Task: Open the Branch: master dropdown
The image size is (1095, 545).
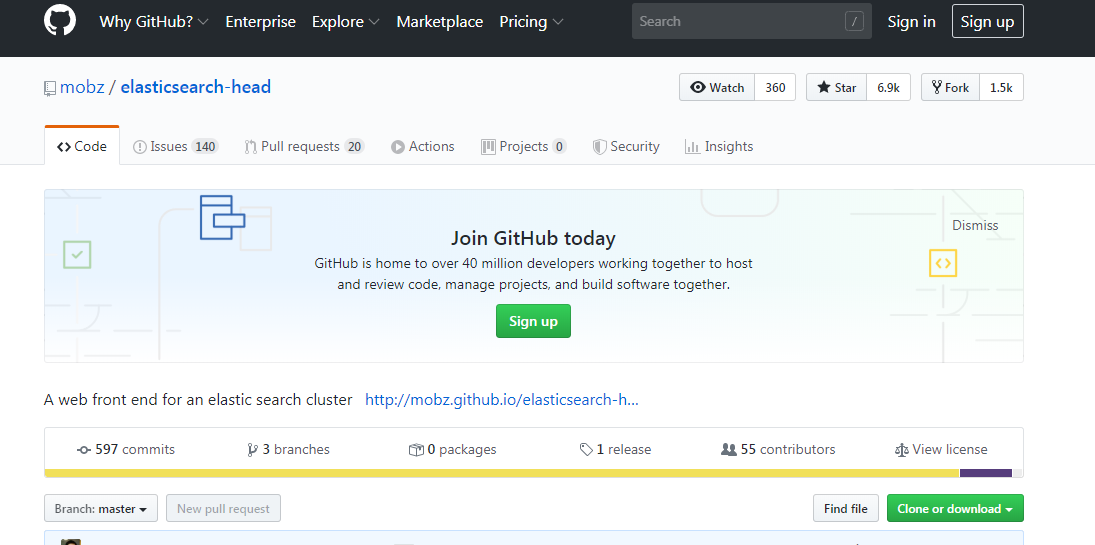Action: click(x=101, y=509)
